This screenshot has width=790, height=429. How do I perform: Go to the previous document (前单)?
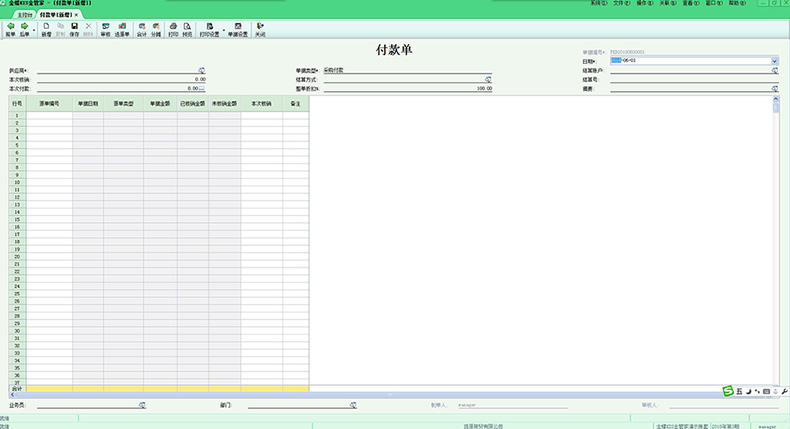[11, 28]
